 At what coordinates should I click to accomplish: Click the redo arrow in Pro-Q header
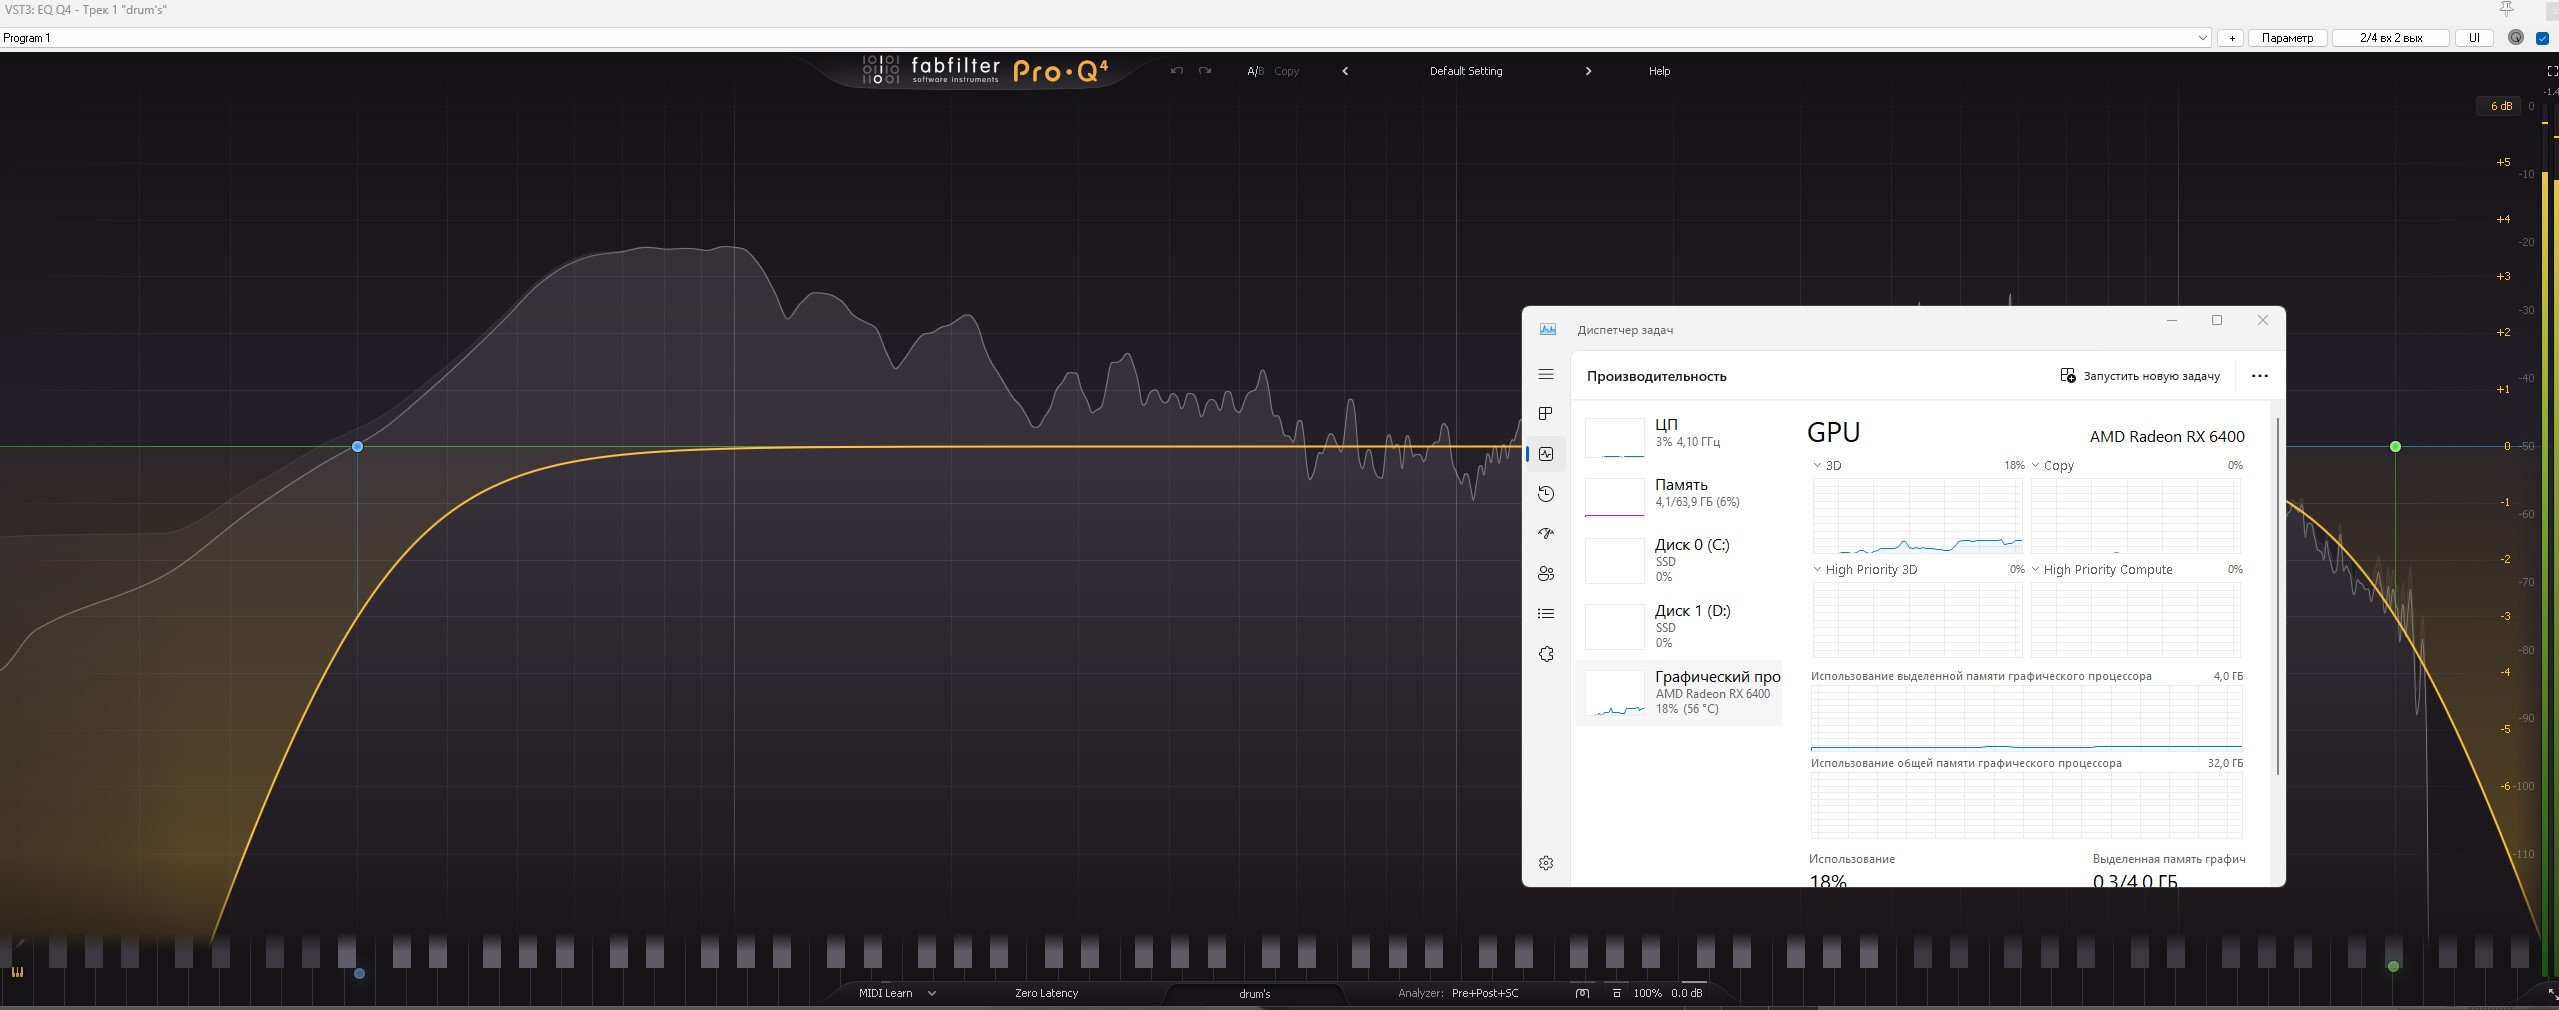pos(1205,71)
